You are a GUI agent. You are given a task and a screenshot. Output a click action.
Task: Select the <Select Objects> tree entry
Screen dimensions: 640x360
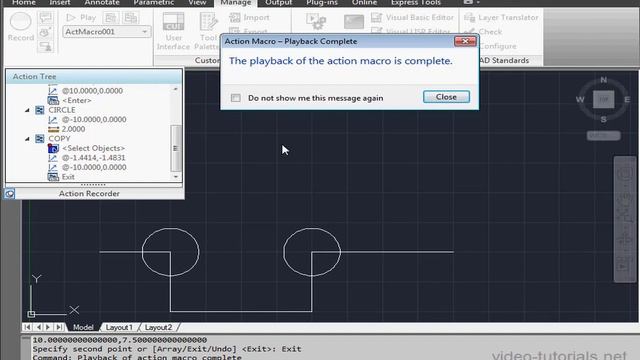coord(93,148)
